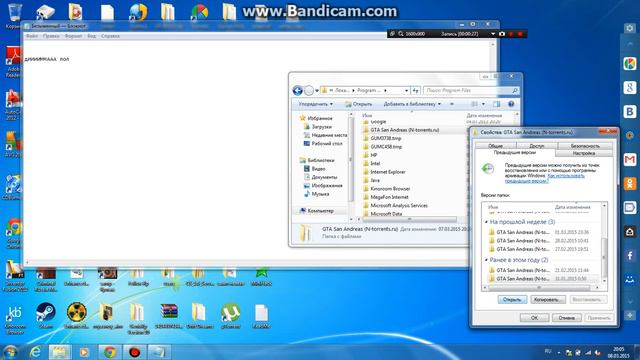Select Музыка library in navigation pane
This screenshot has width=640, height=360.
[316, 194]
